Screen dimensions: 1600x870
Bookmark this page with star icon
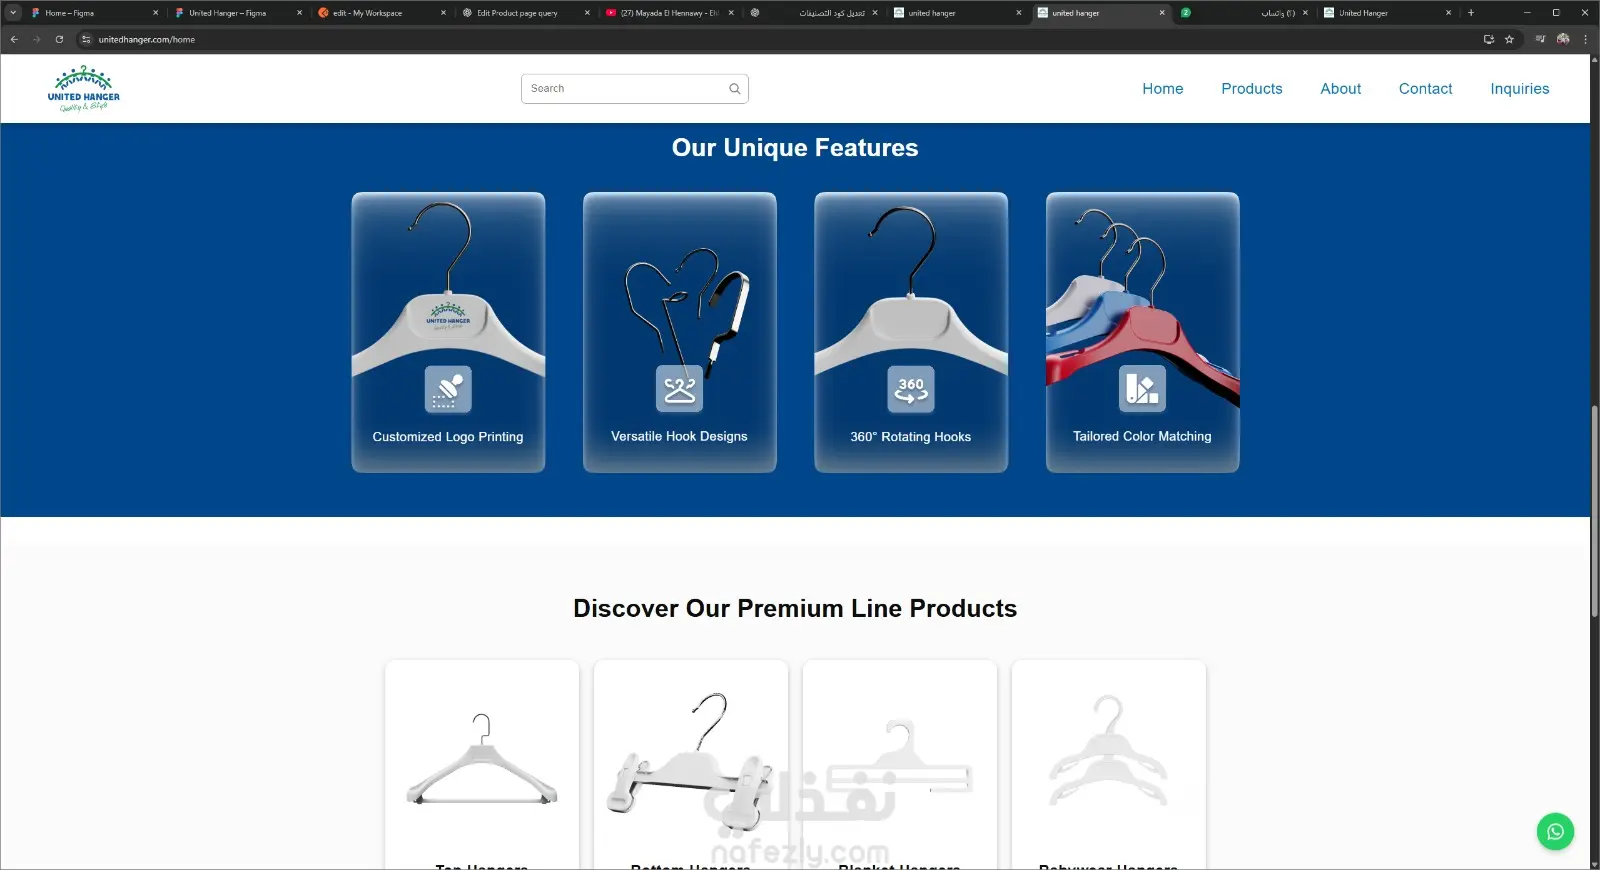[1509, 40]
